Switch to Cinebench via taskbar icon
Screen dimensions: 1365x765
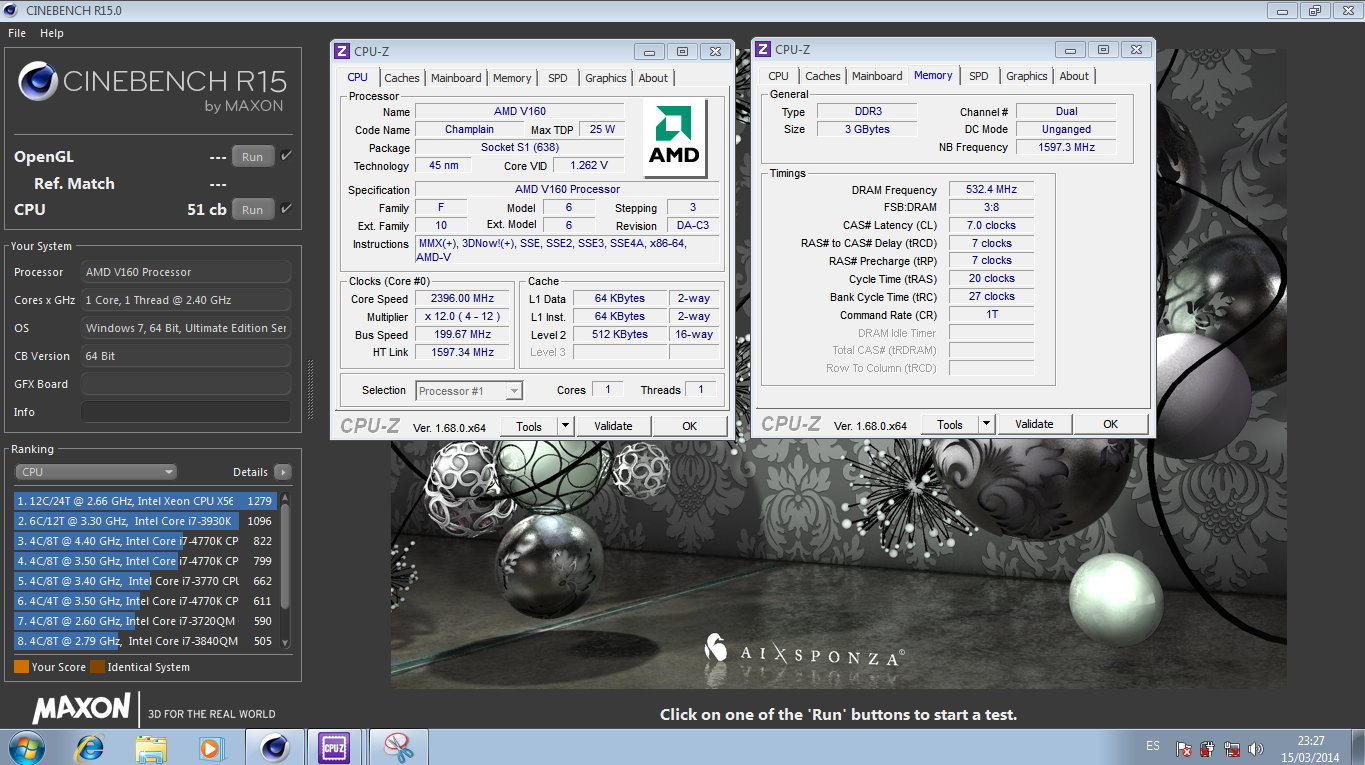275,747
